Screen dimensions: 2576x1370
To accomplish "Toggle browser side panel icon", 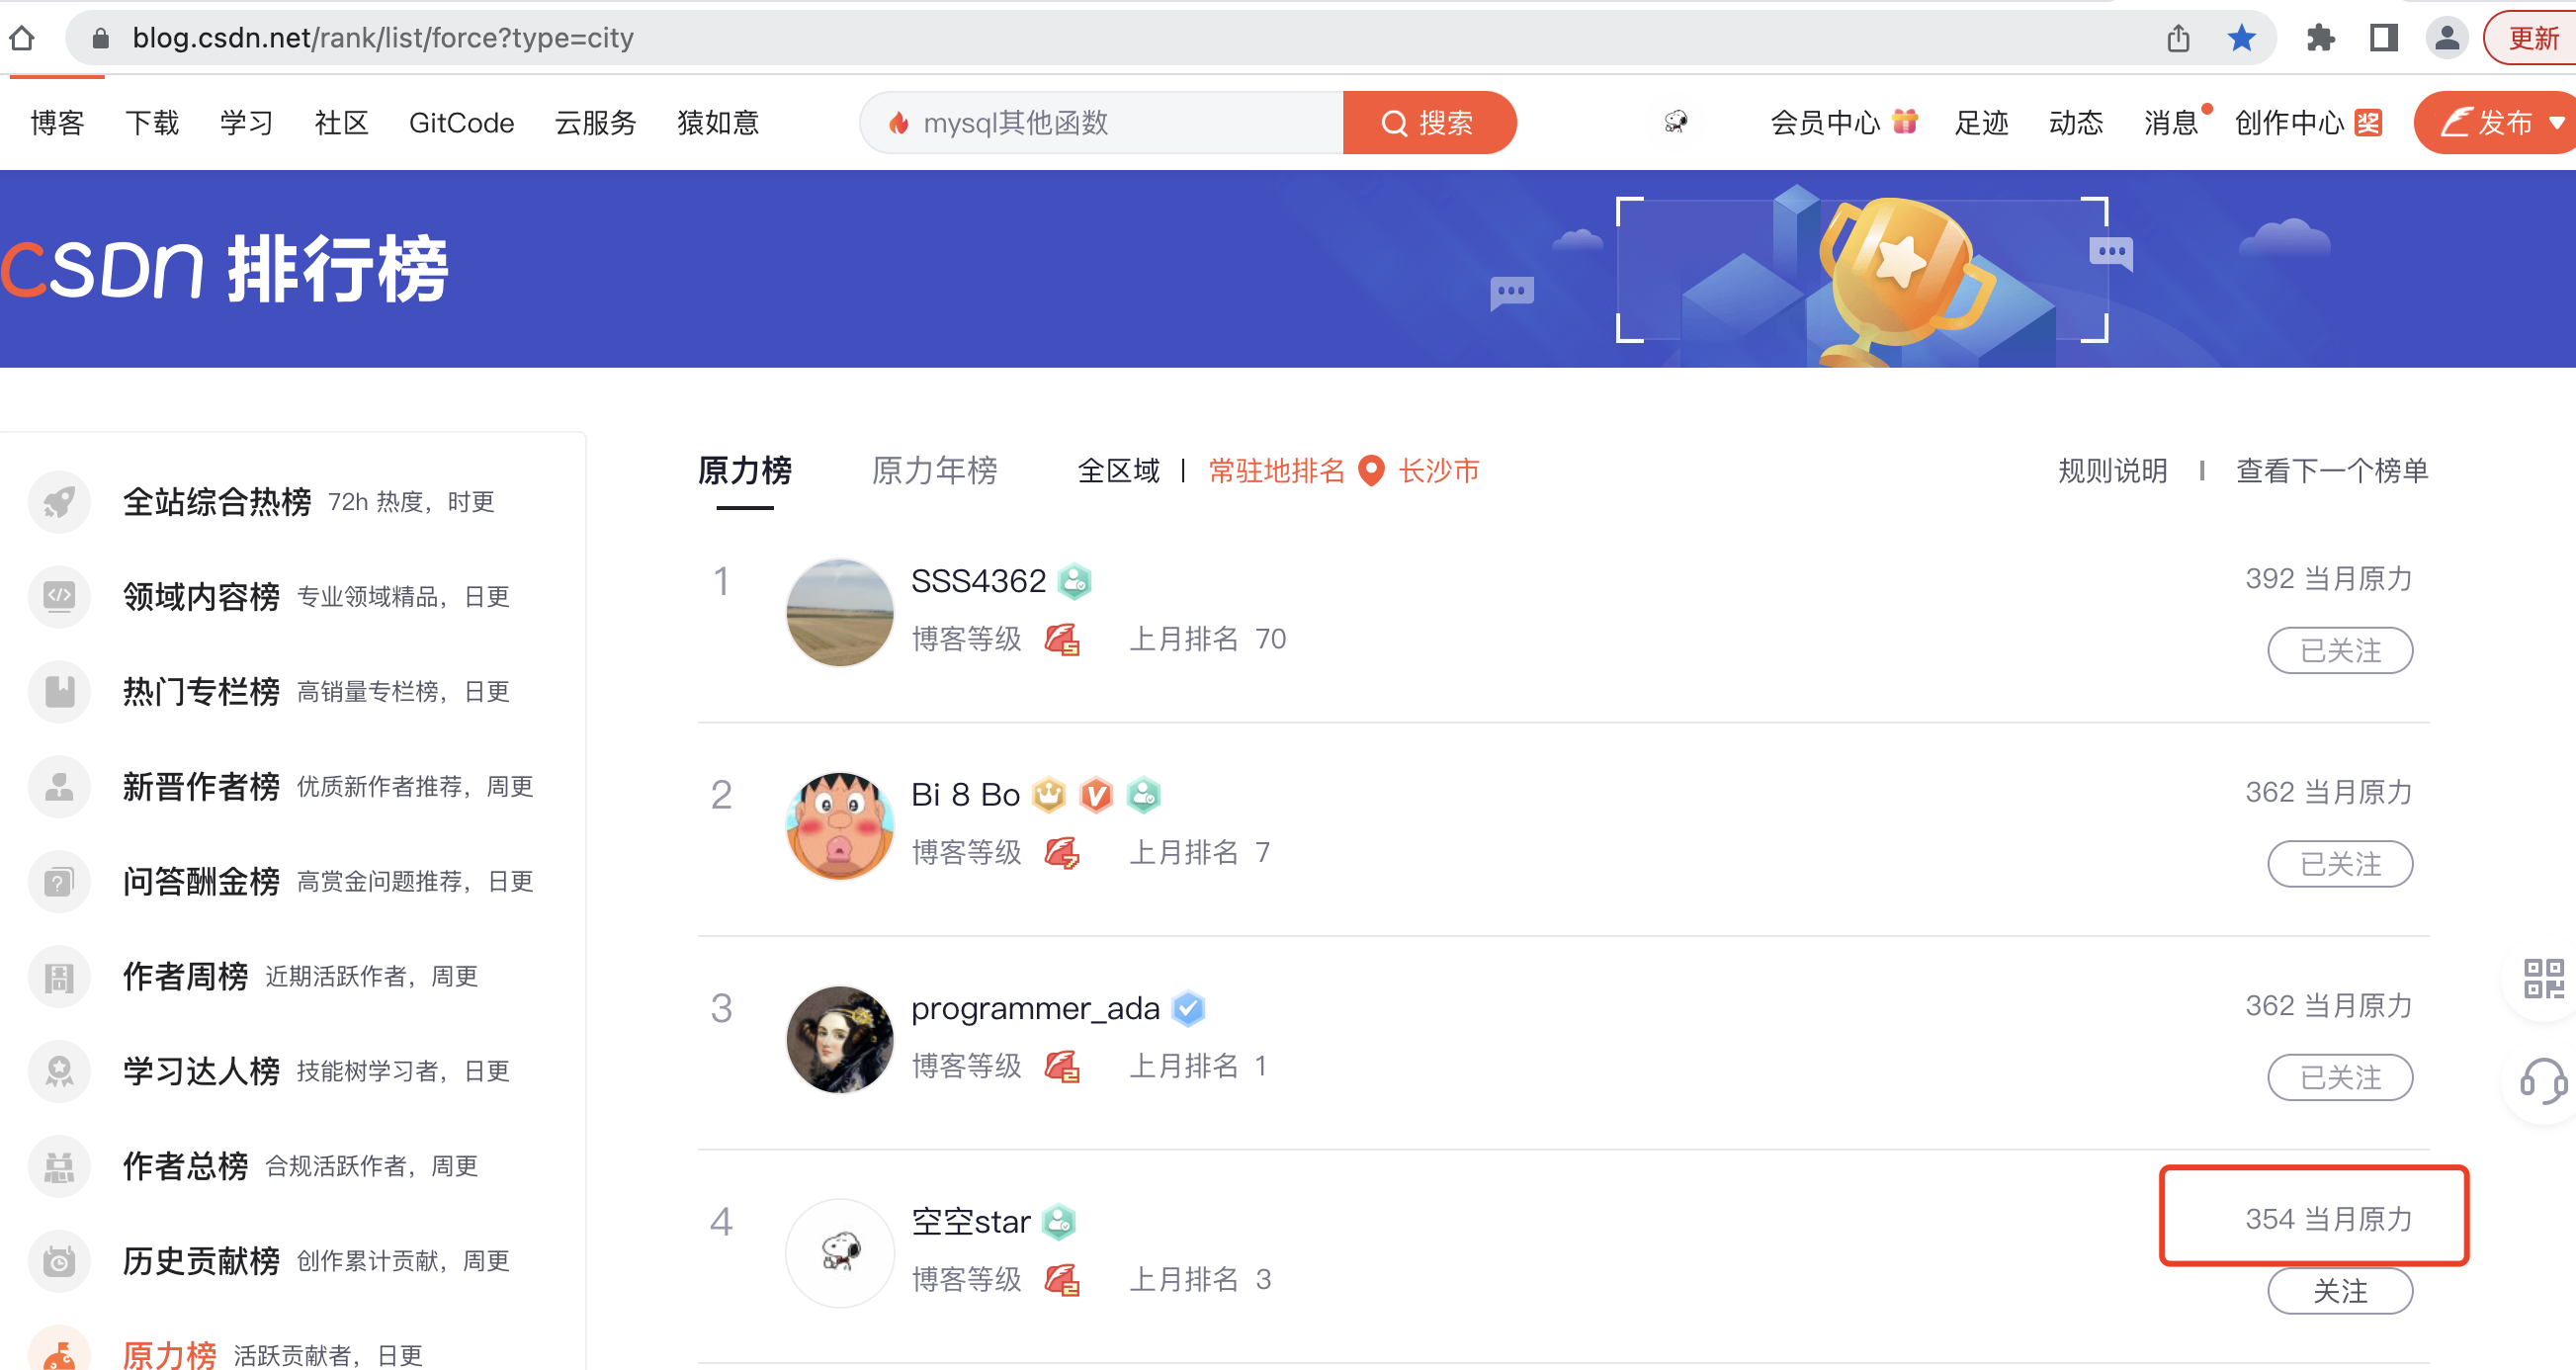I will [2384, 38].
